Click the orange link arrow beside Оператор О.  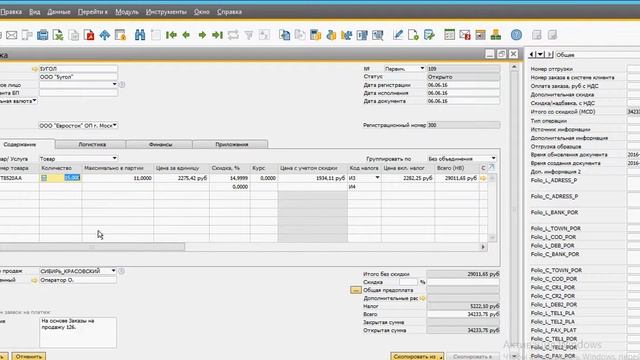point(34,280)
